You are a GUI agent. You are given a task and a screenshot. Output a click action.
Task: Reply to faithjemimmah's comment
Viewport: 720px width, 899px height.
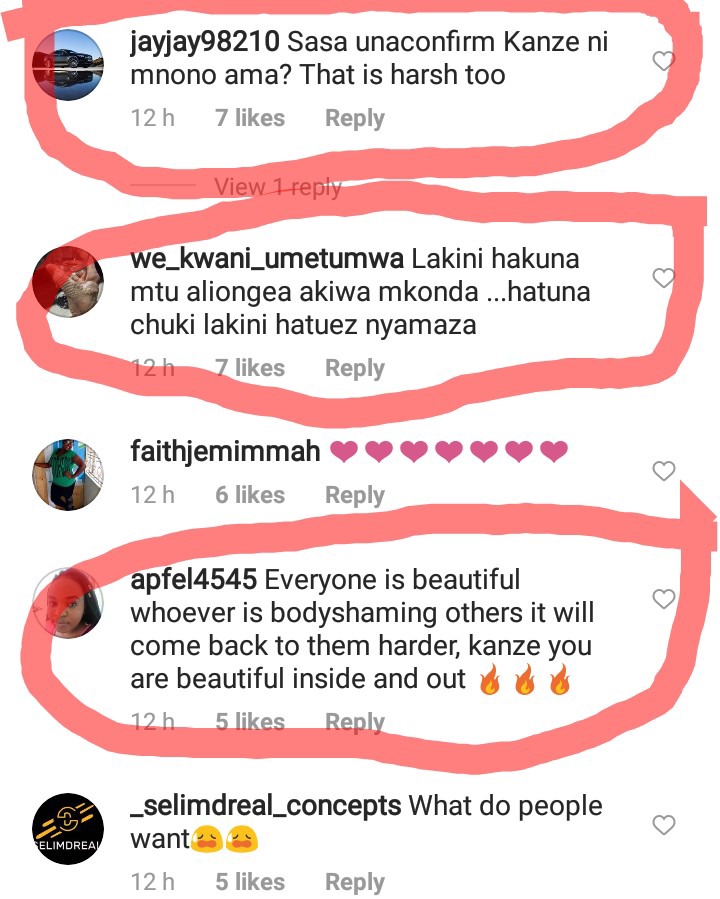(355, 495)
